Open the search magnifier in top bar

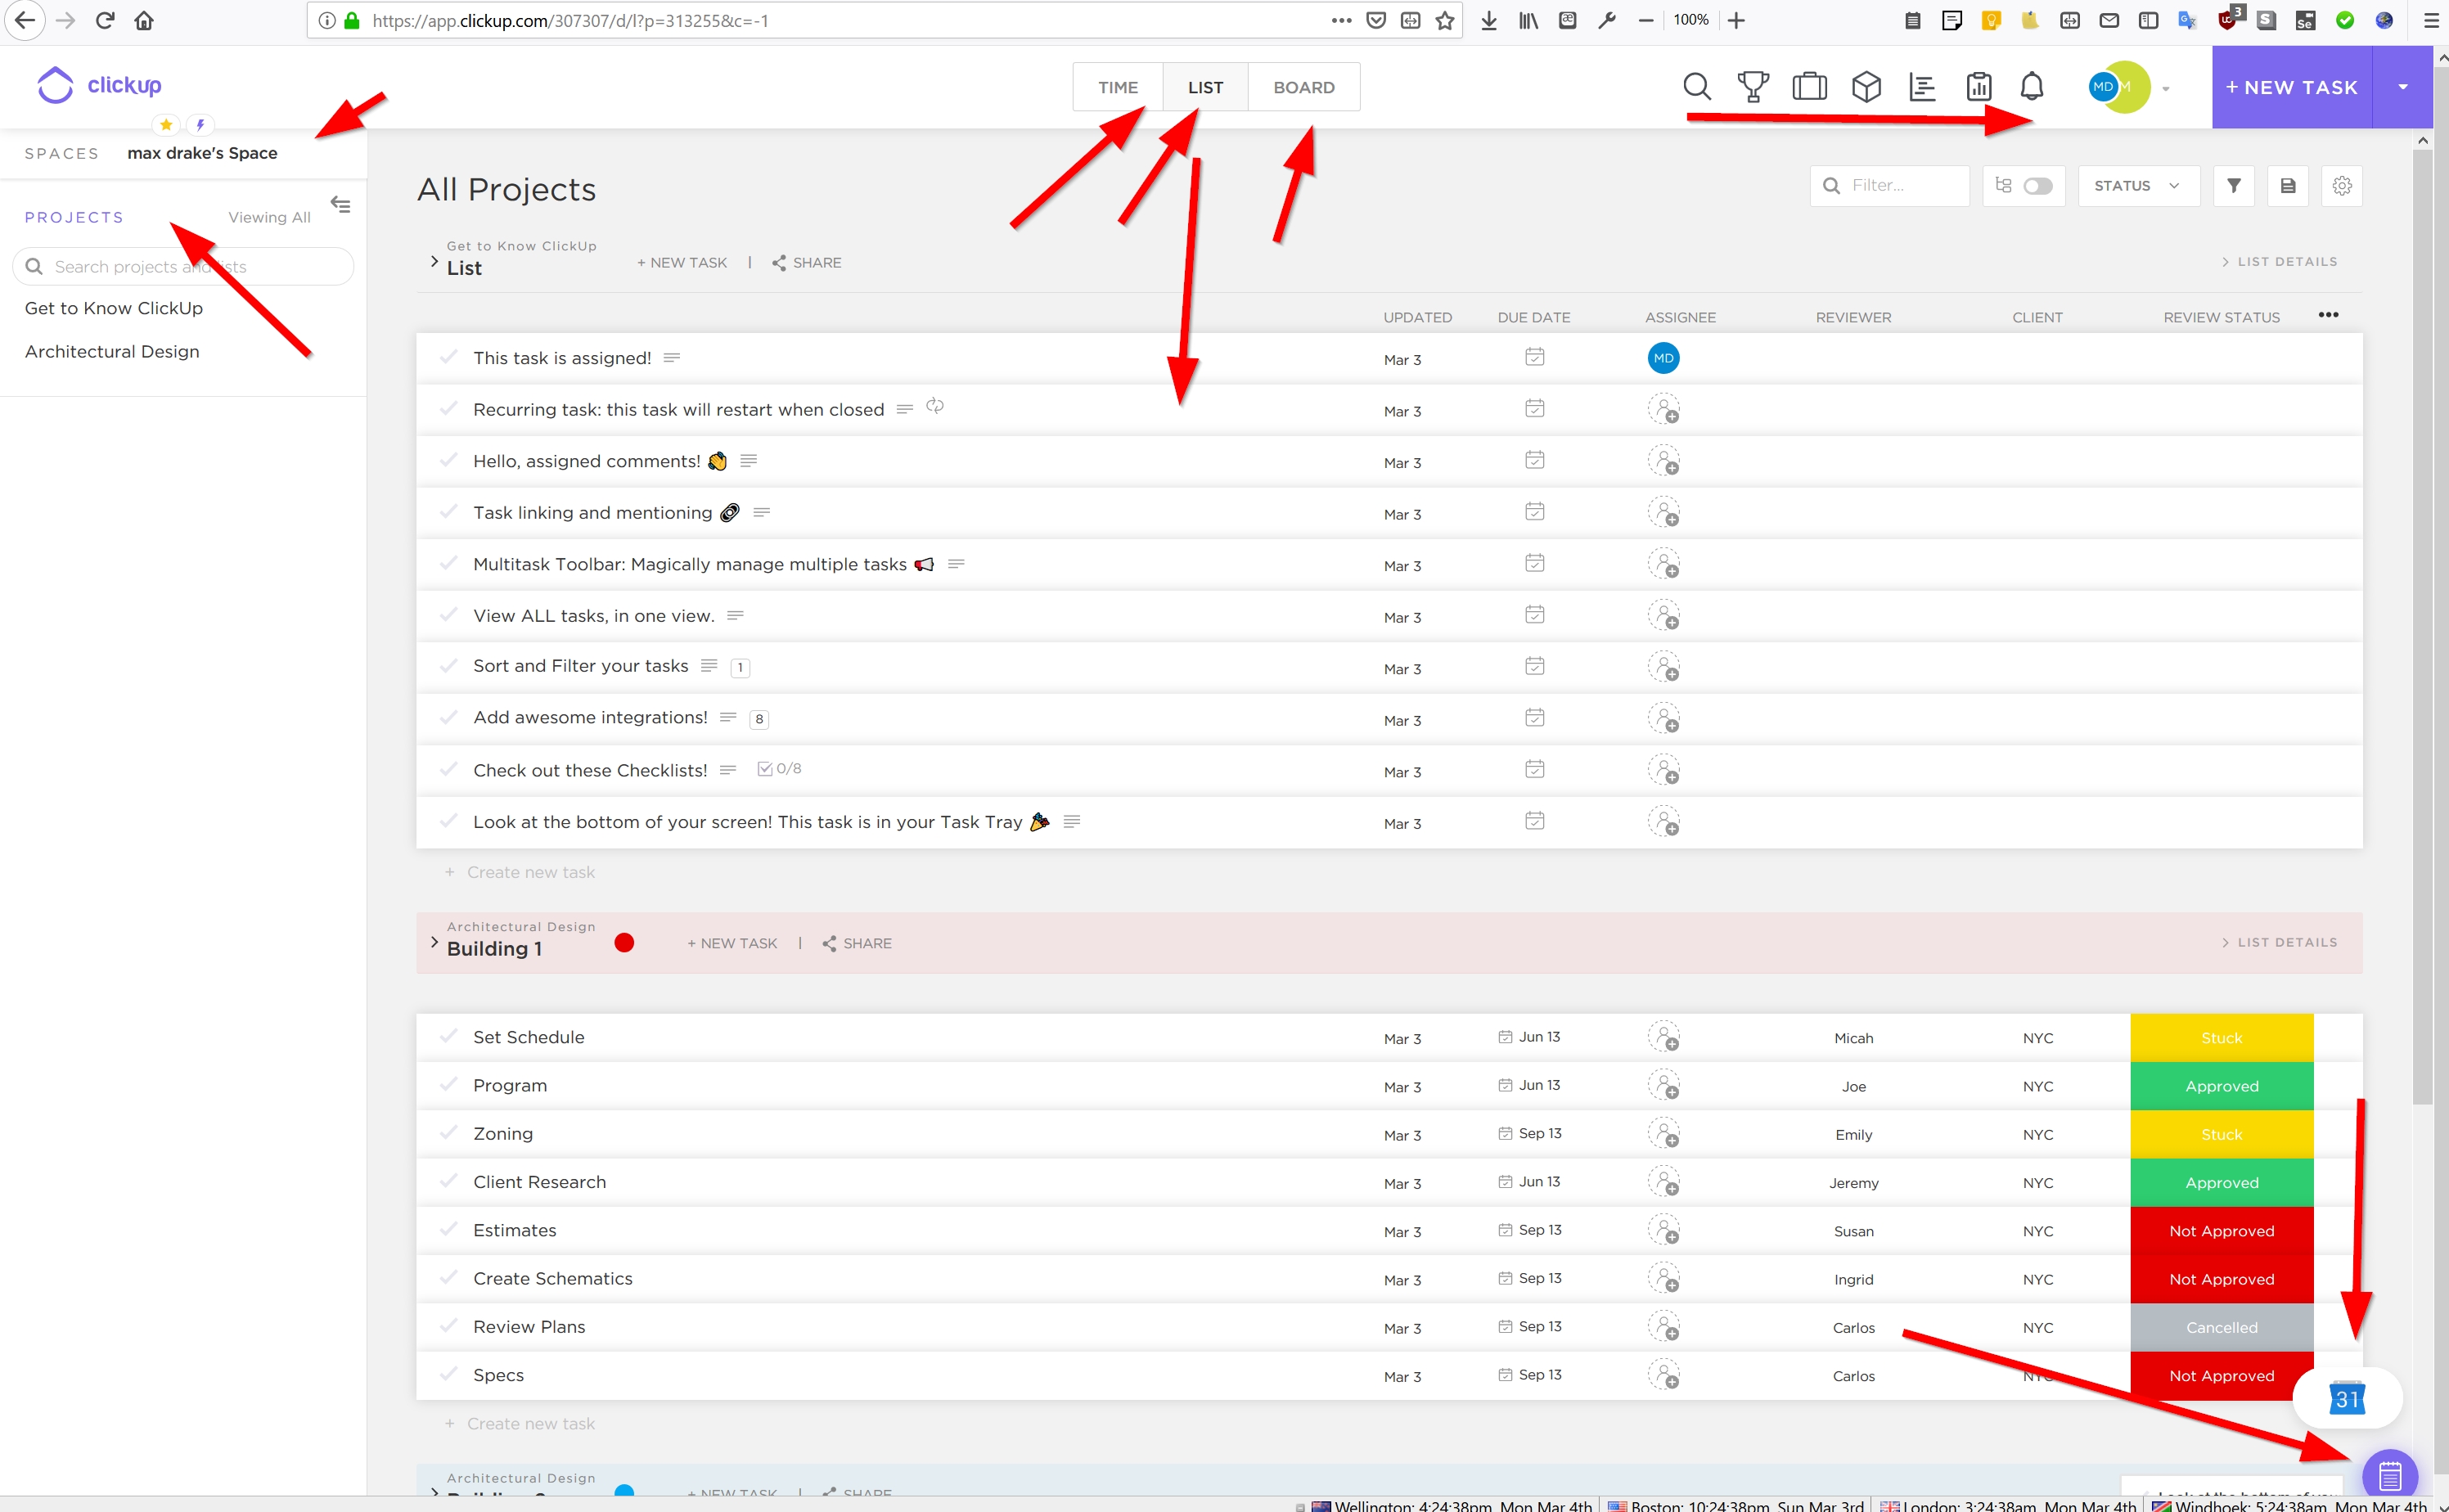(x=1696, y=87)
